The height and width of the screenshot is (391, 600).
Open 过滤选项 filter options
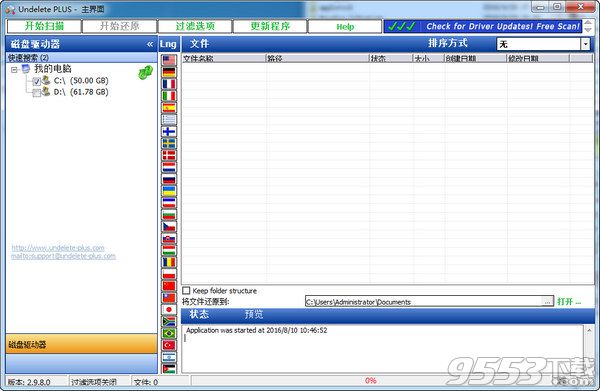point(195,26)
